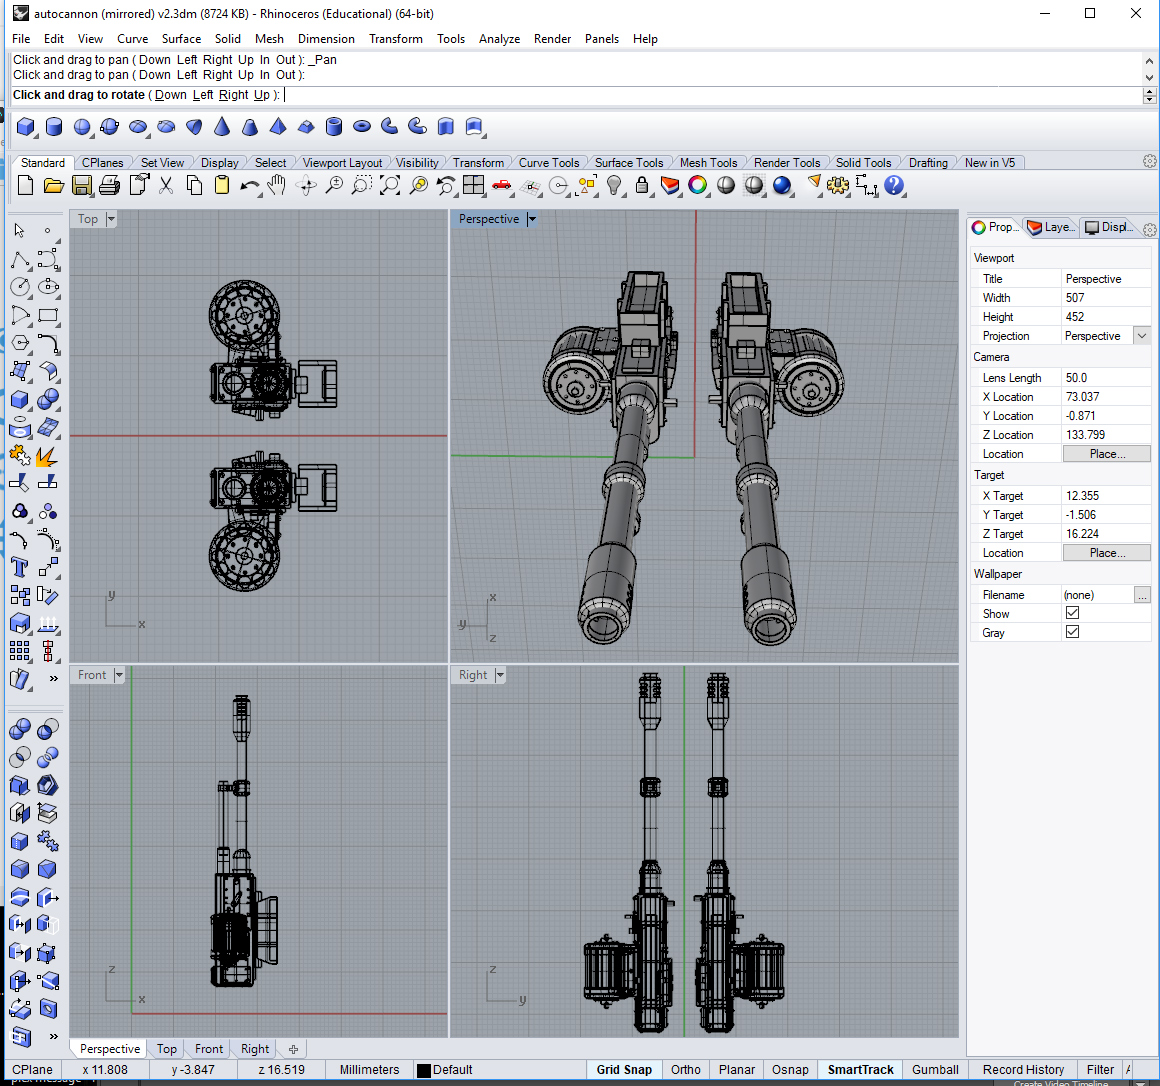
Task: Click the Cone solid tool icon
Action: pos(222,127)
